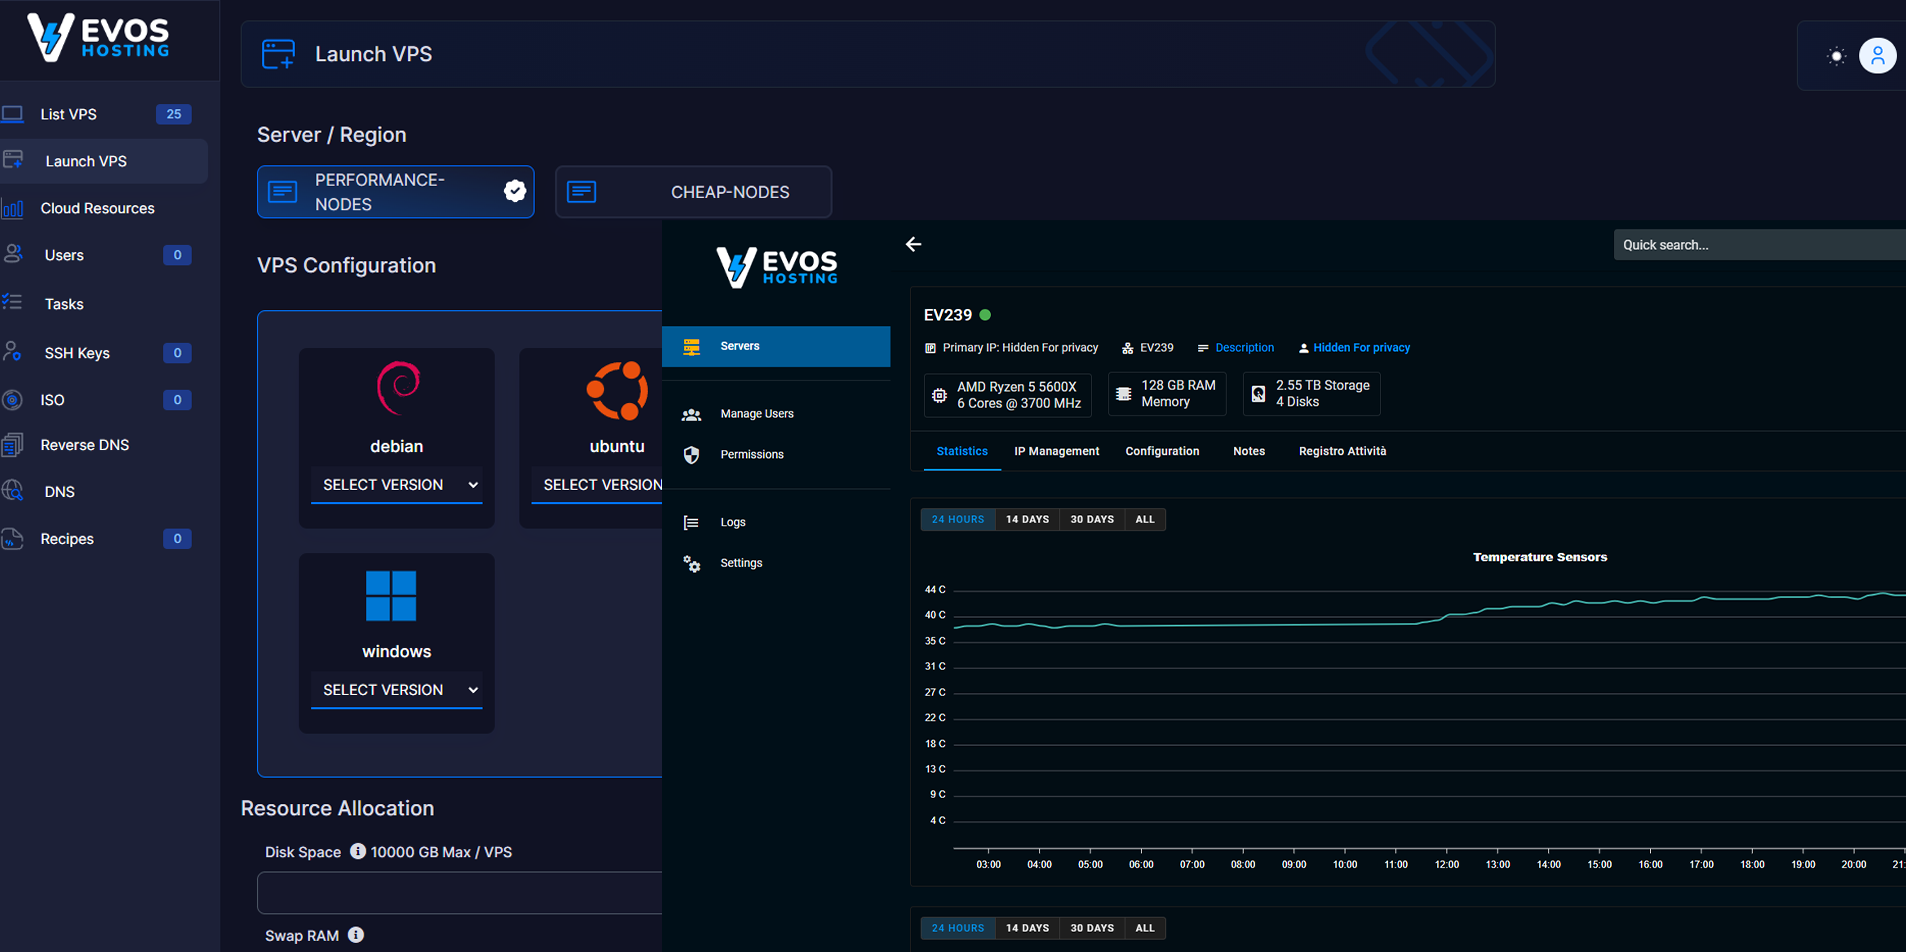Viewport: 1906px width, 952px height.
Task: Expand Windows SELECT VERSION dropdown
Action: (397, 690)
